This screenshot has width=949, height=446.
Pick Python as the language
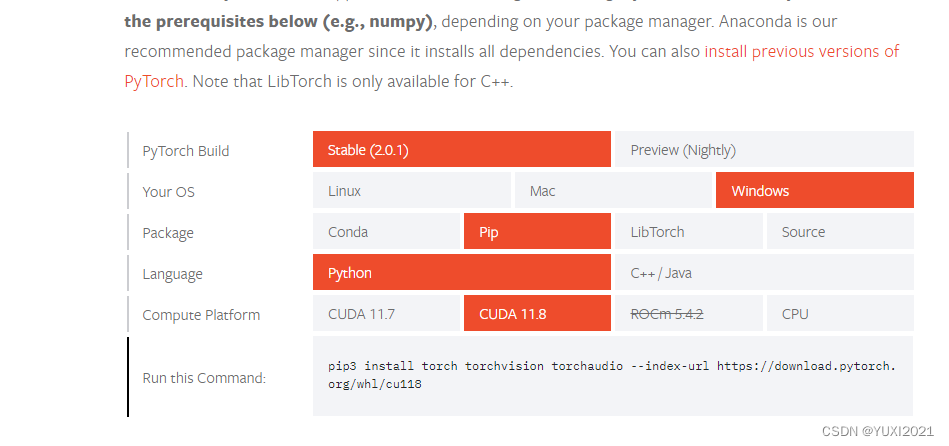pyautogui.click(x=461, y=273)
